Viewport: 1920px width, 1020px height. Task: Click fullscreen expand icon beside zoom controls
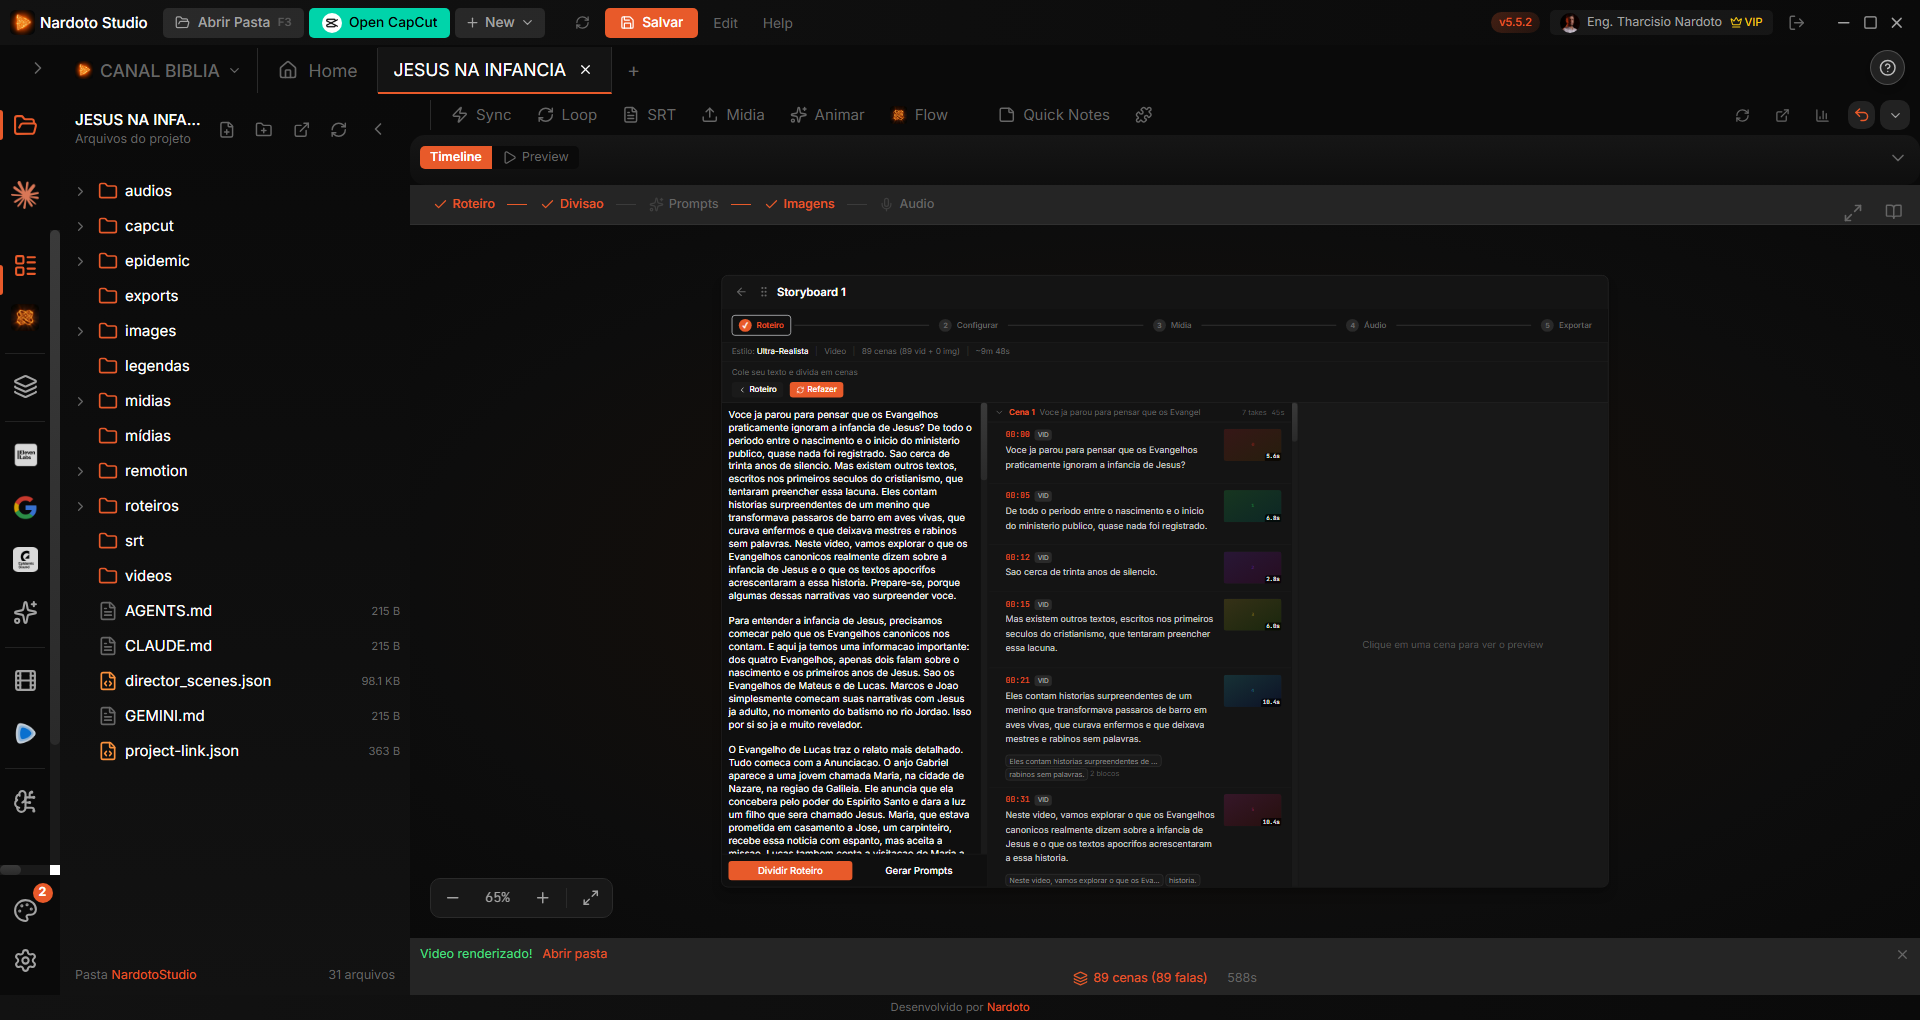click(x=590, y=898)
